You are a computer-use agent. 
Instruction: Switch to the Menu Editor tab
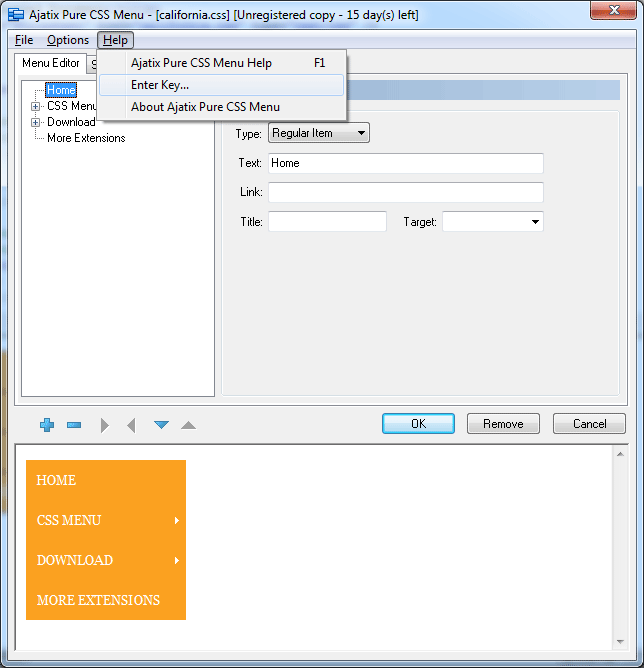[x=50, y=63]
